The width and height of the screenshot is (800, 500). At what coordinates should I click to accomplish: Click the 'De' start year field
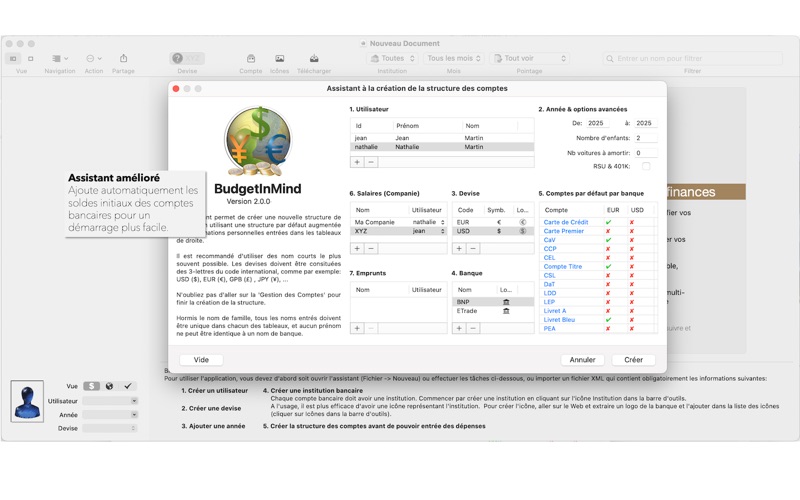click(597, 123)
